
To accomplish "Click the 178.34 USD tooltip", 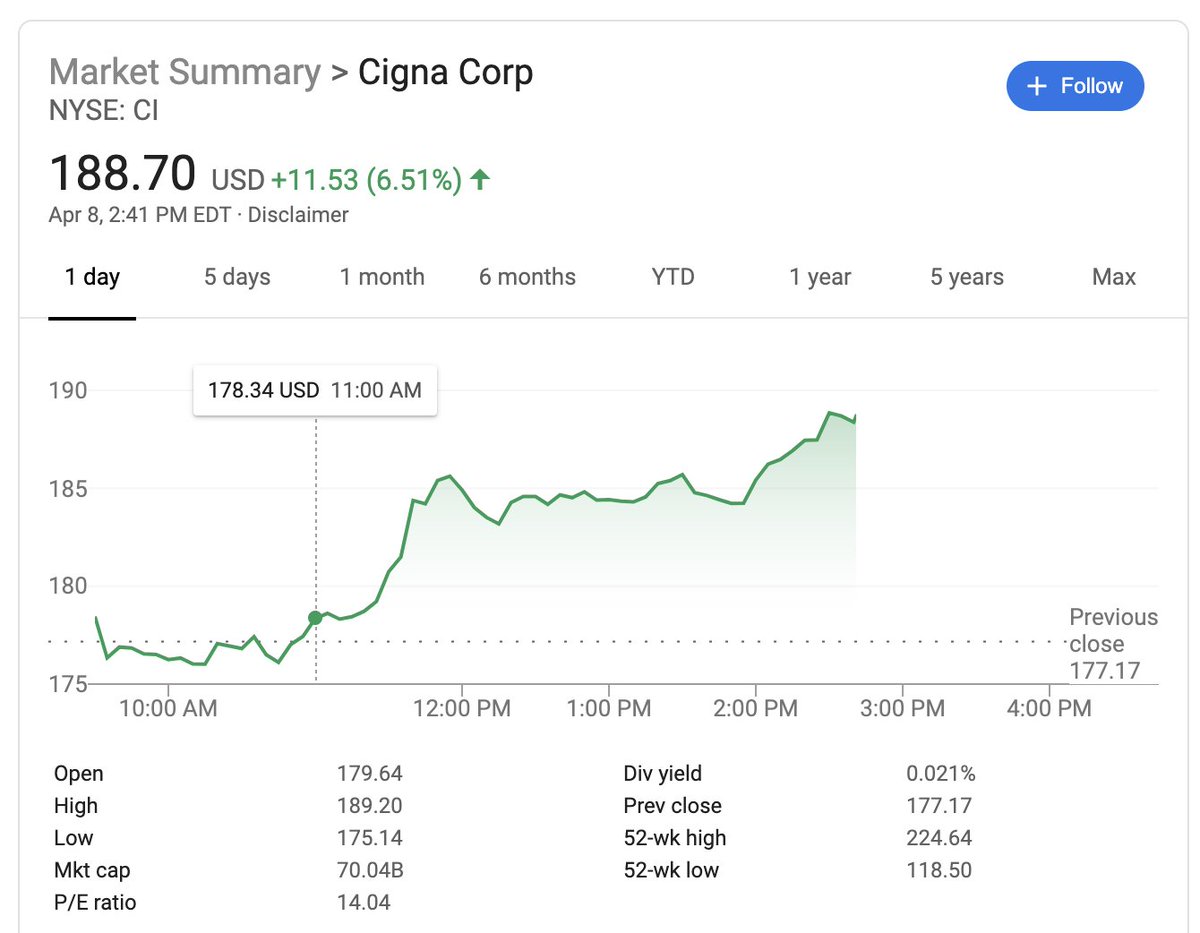I will [x=315, y=391].
